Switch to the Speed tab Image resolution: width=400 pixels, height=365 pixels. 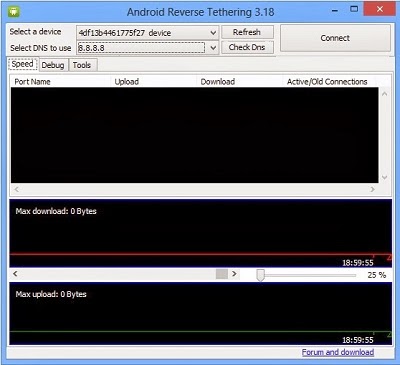(22, 64)
